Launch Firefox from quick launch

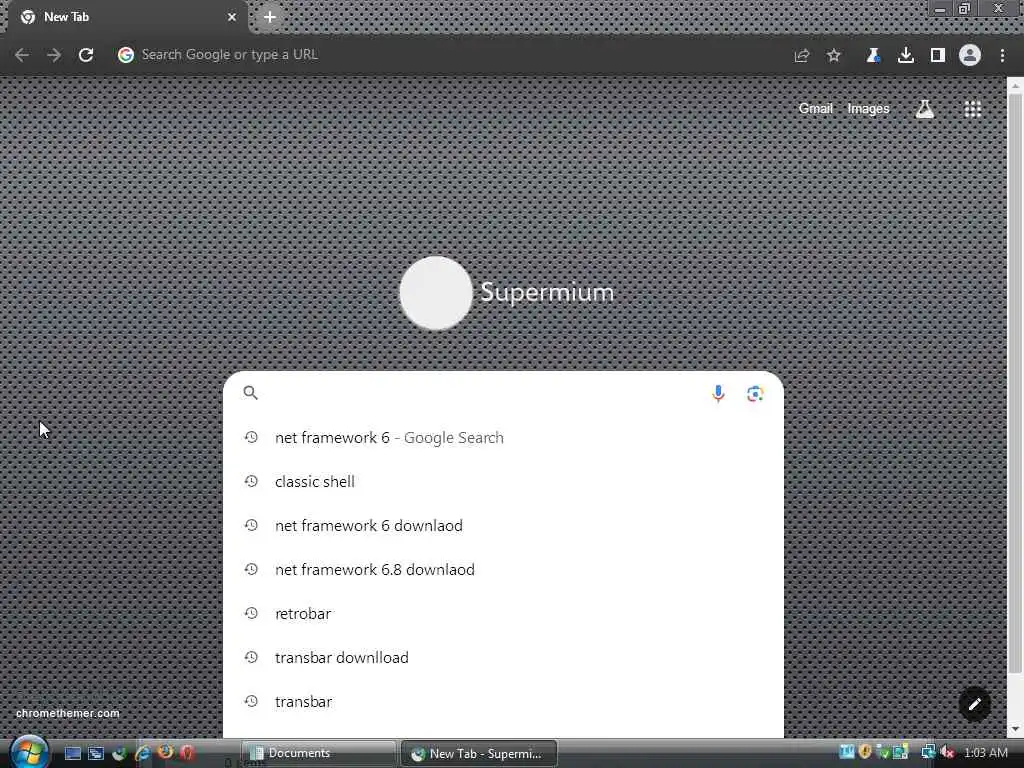tap(165, 752)
